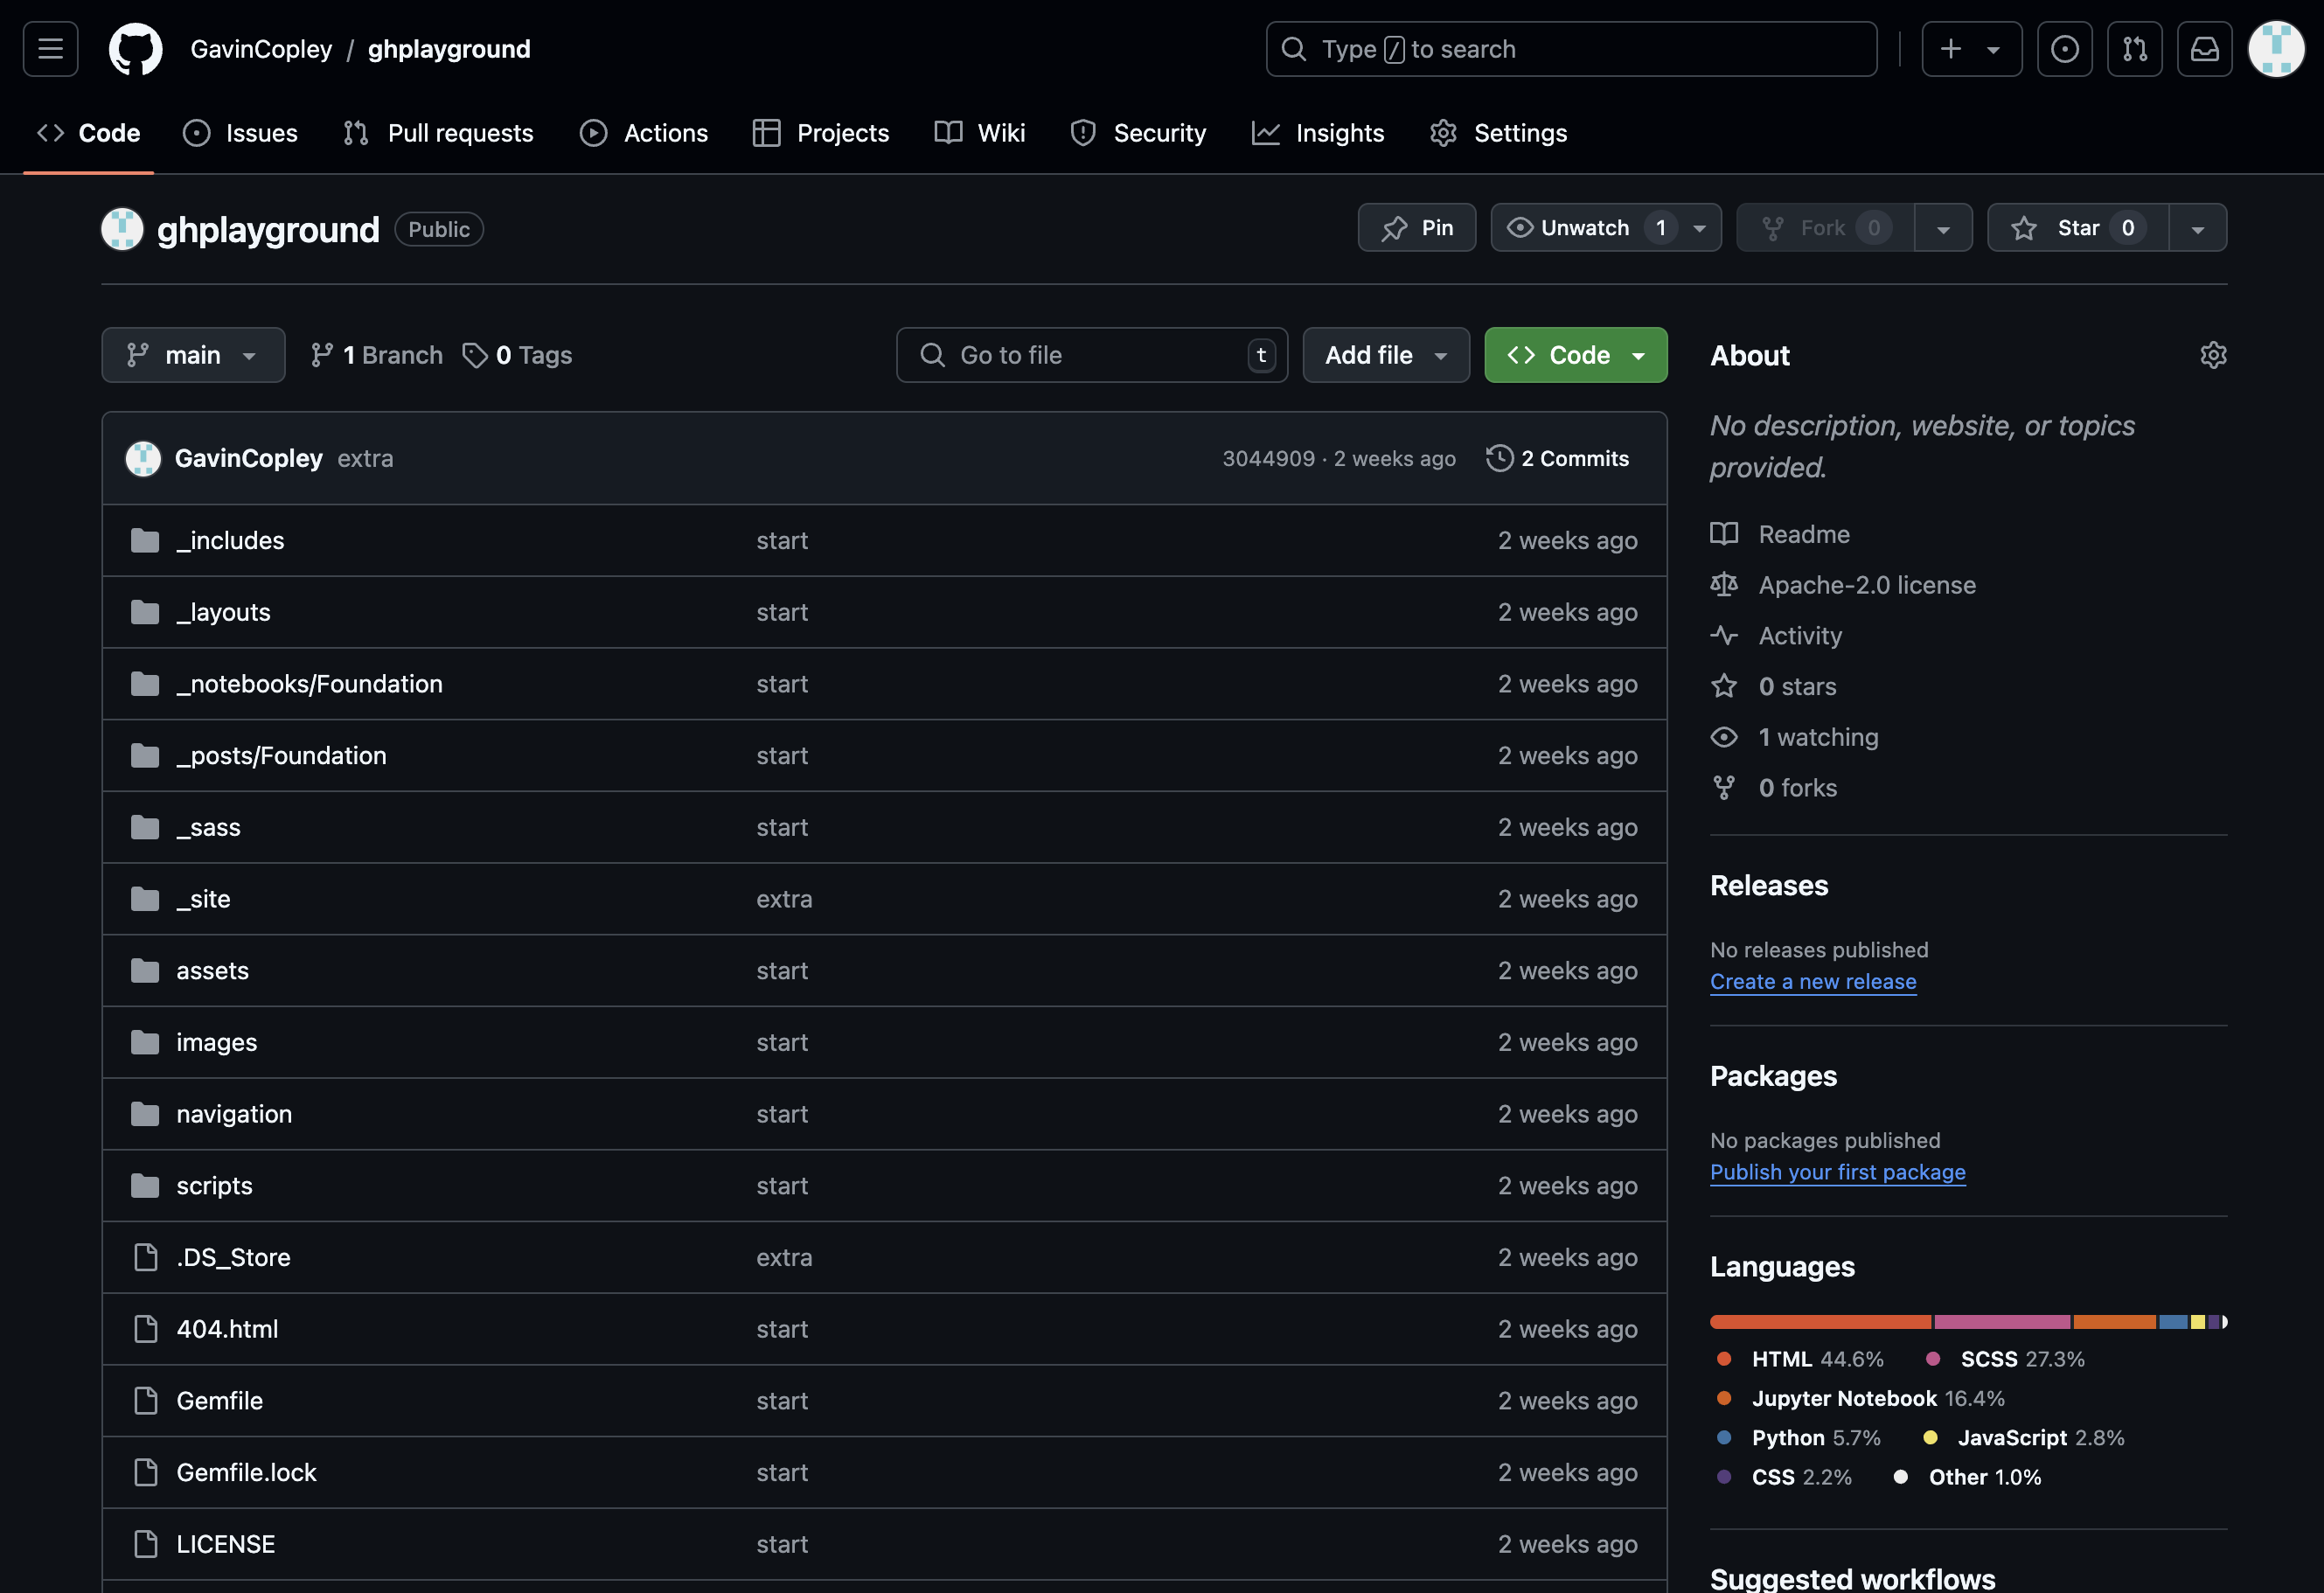2324x1593 pixels.
Task: Open the Python 5.7% language link
Action: 1798,1437
